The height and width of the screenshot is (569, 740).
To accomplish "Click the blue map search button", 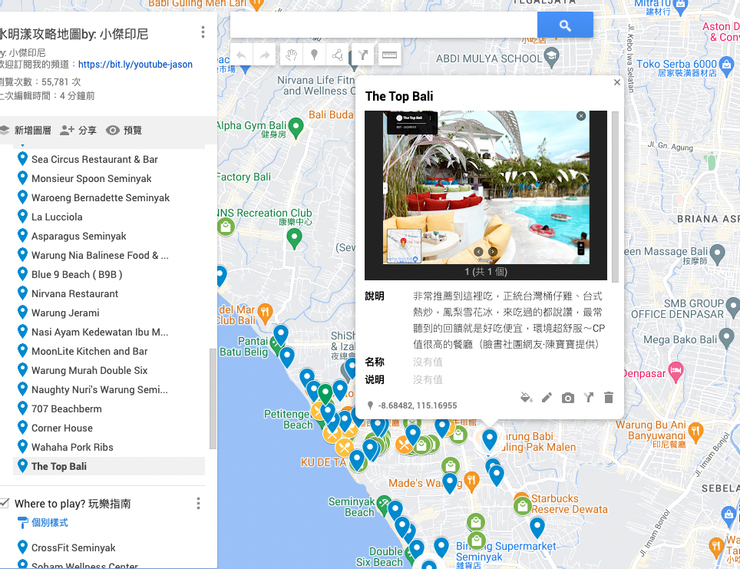I will click(565, 25).
